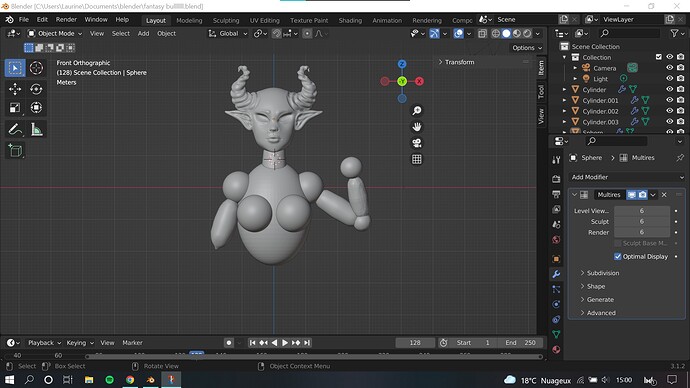
Task: Open the Item sidebar tab
Action: click(x=541, y=68)
